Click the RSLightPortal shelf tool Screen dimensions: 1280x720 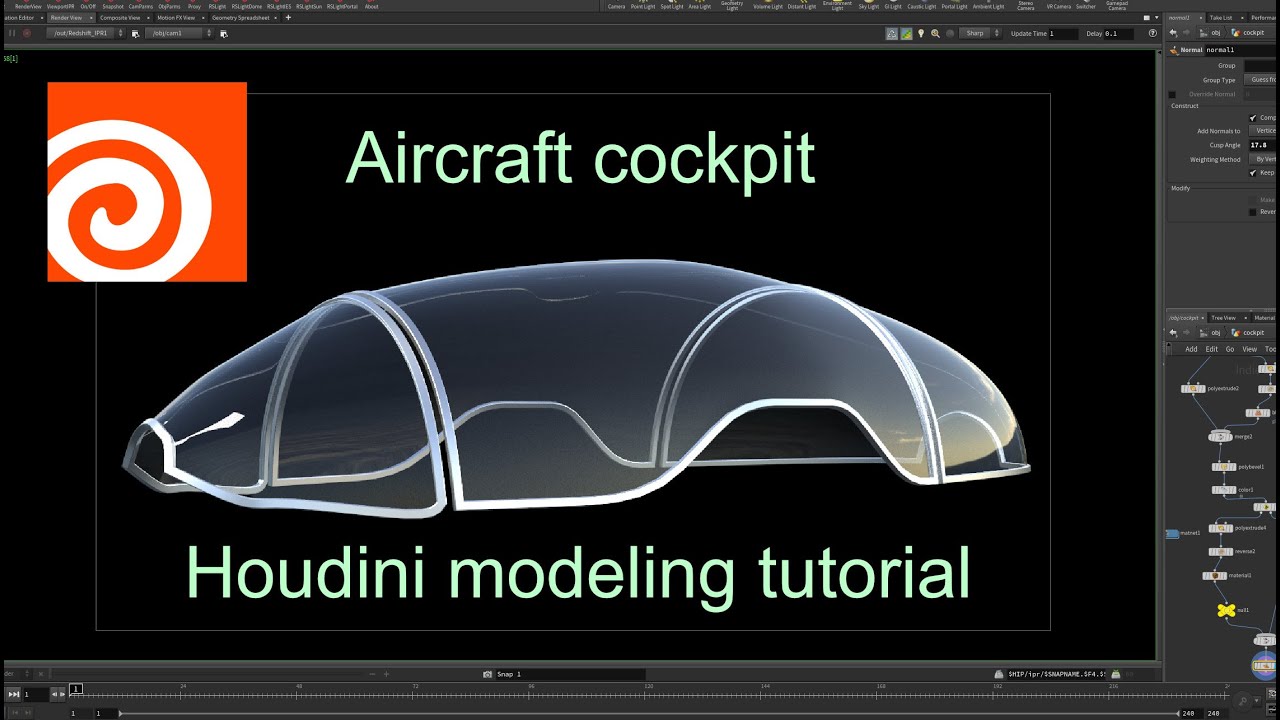[x=342, y=7]
